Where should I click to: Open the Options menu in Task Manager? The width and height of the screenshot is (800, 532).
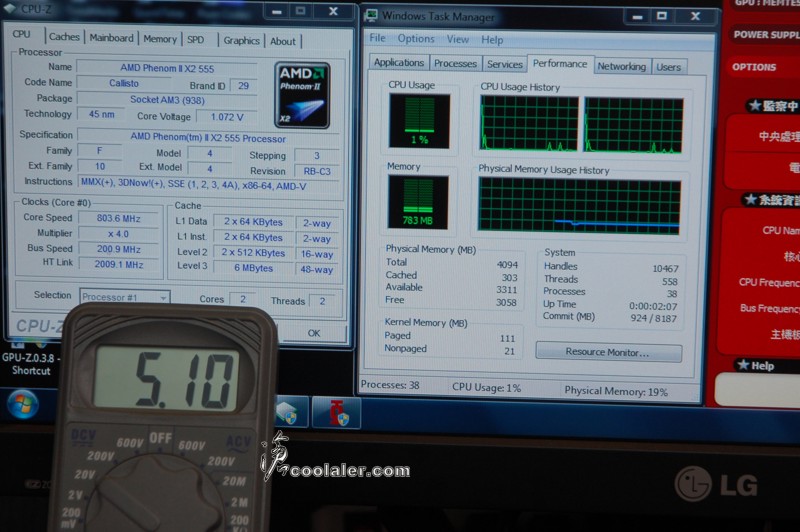[416, 39]
